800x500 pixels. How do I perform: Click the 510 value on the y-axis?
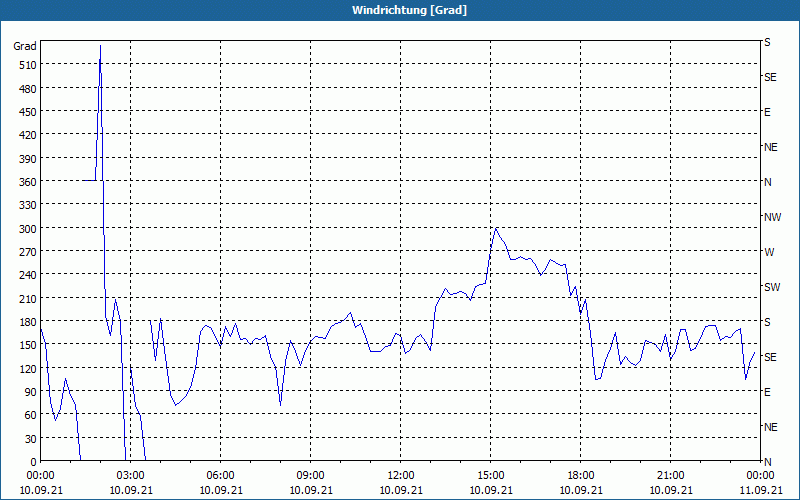click(x=28, y=65)
